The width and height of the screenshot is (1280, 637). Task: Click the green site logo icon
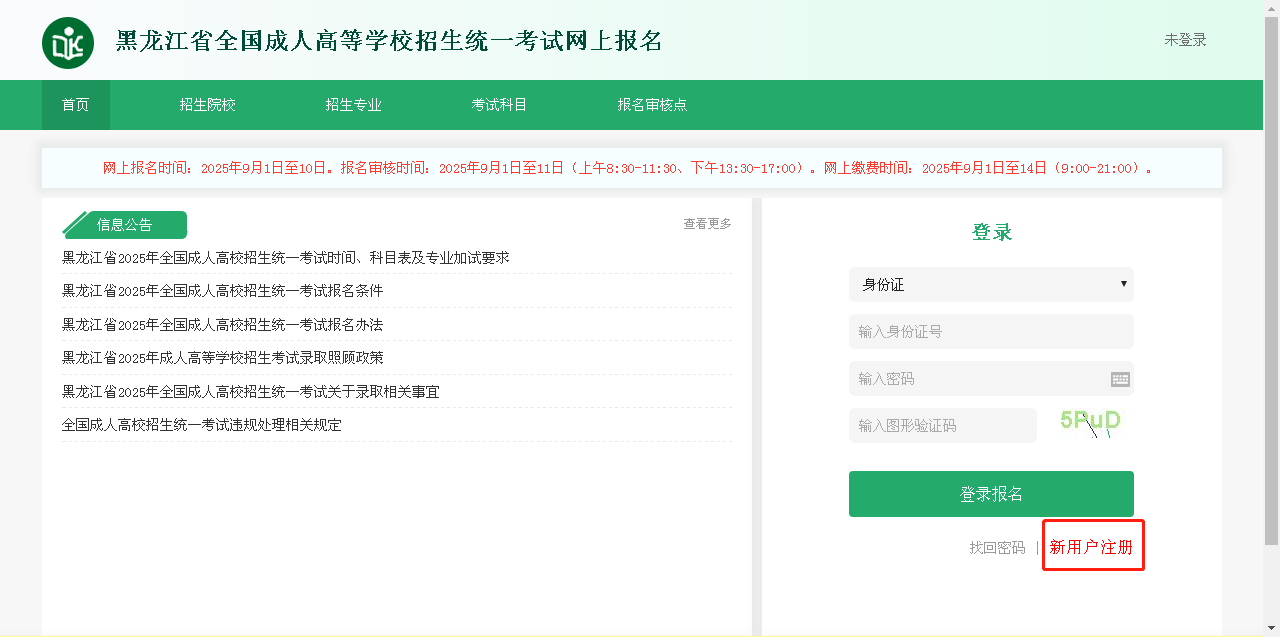point(68,43)
